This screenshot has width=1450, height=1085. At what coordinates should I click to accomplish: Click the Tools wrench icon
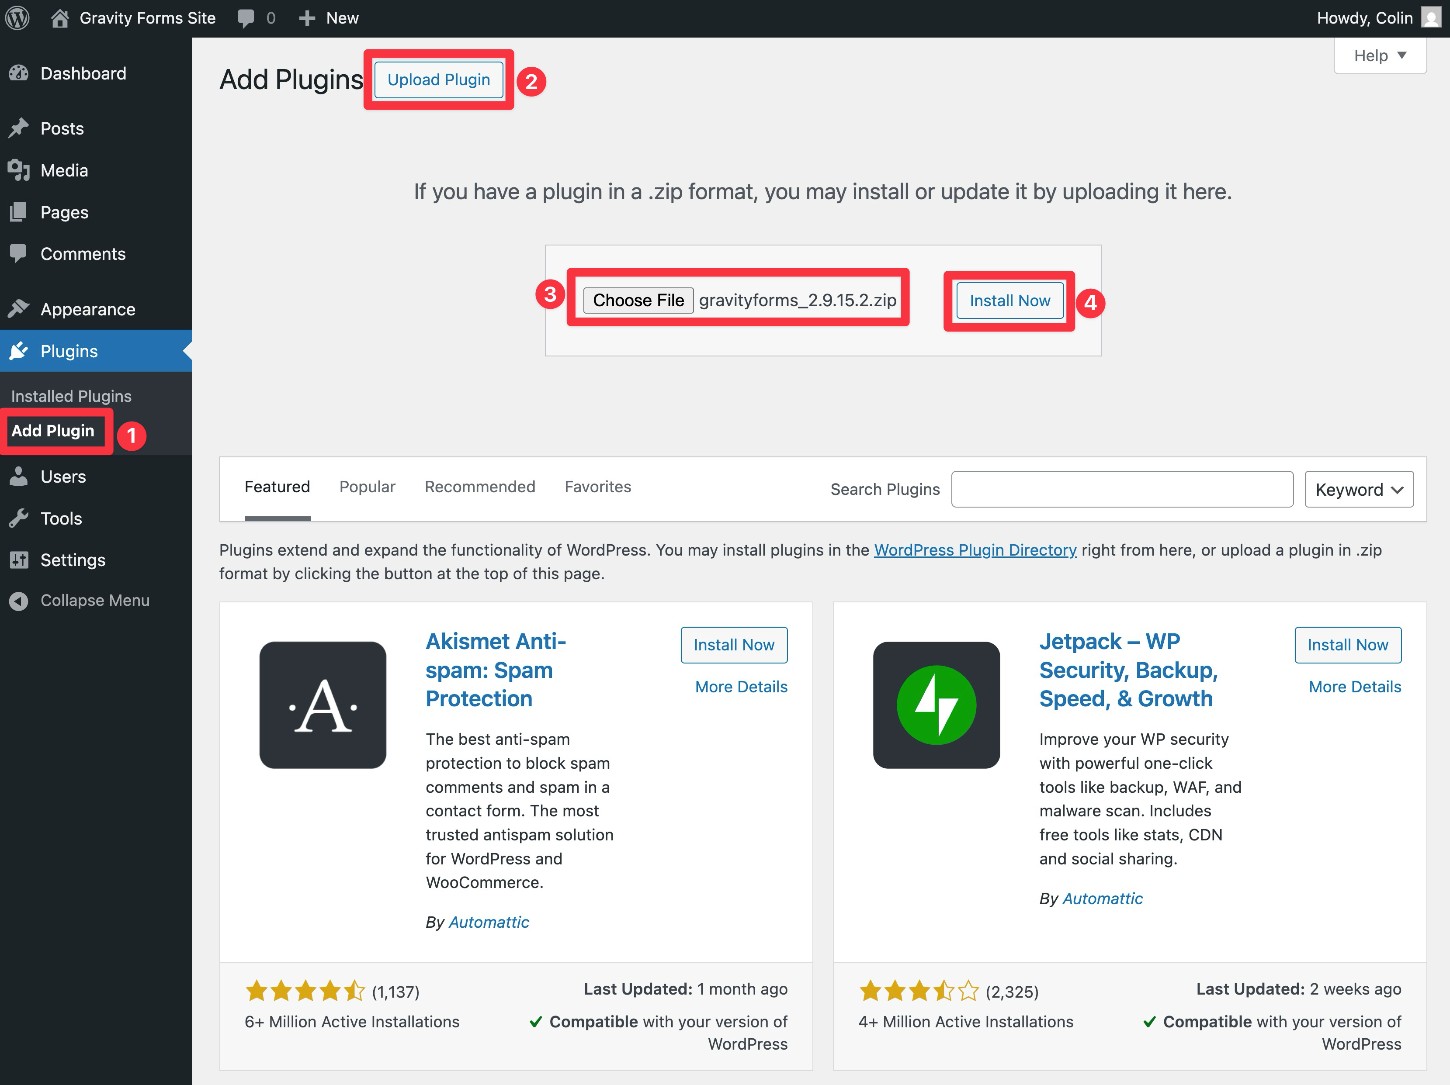tap(18, 518)
